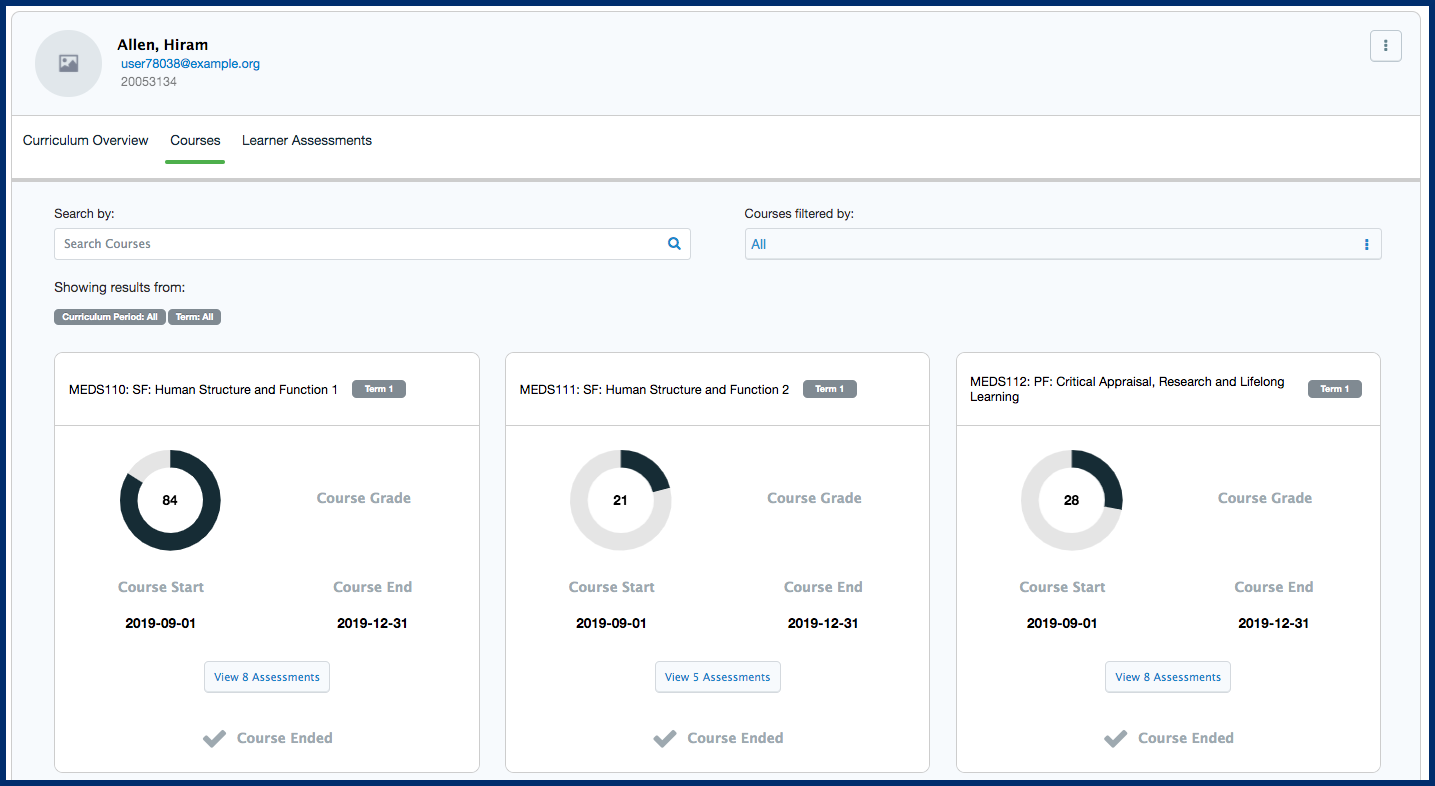Open the three-dot menu in profile header
Viewport: 1435px width, 786px height.
(x=1385, y=46)
